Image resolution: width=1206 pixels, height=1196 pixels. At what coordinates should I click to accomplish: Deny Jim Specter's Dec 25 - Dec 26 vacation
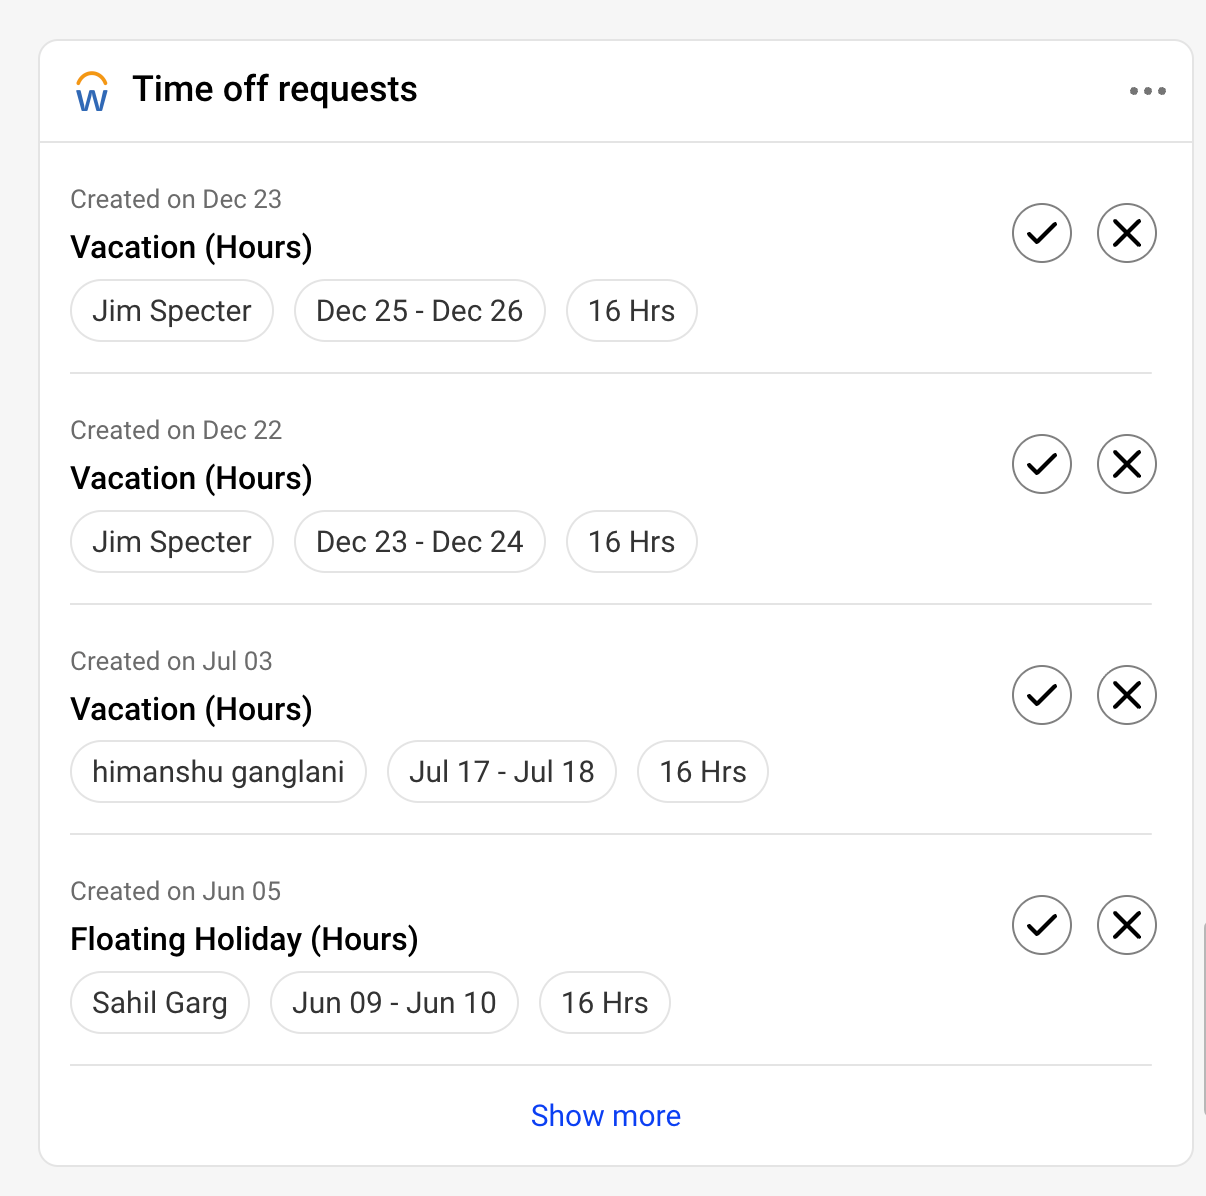coord(1126,233)
